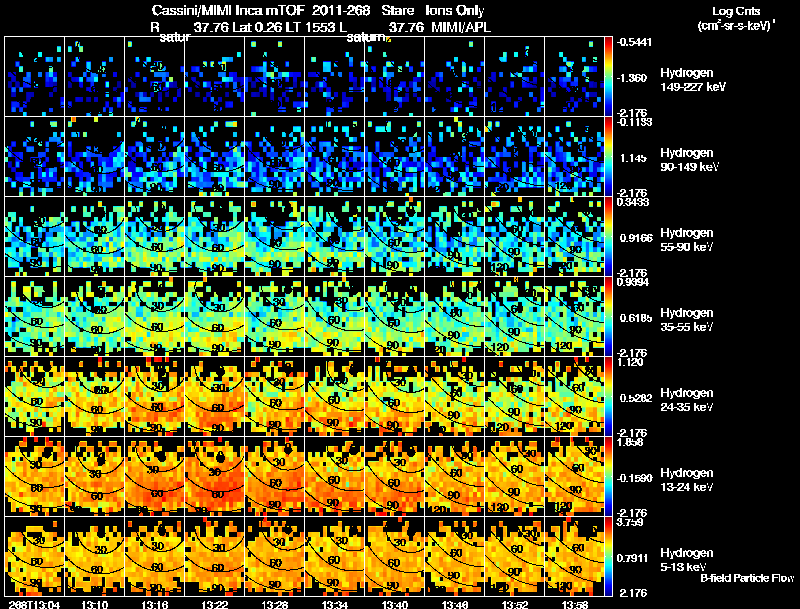
Task: Click the MIMI/APL credit in header
Action: tap(461, 27)
